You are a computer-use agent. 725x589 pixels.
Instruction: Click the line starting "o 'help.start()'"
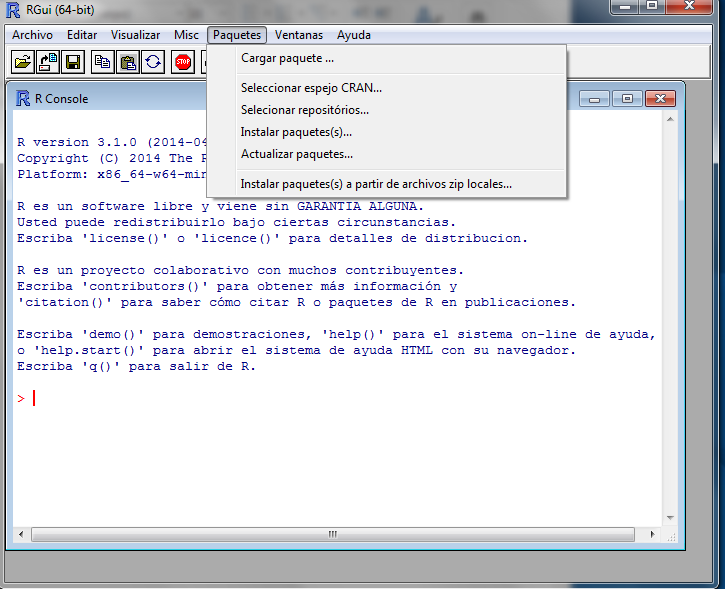tap(296, 350)
